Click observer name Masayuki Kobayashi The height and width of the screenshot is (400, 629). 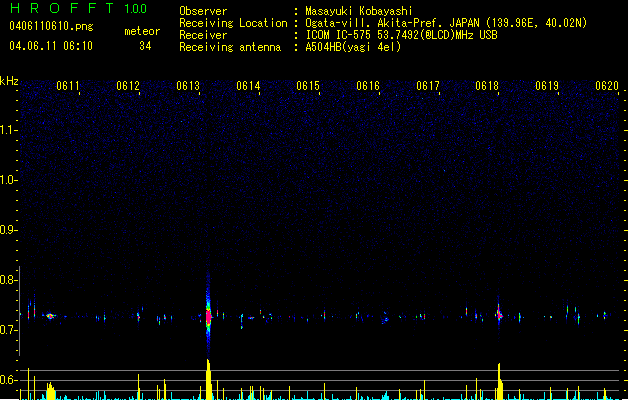pyautogui.click(x=359, y=11)
